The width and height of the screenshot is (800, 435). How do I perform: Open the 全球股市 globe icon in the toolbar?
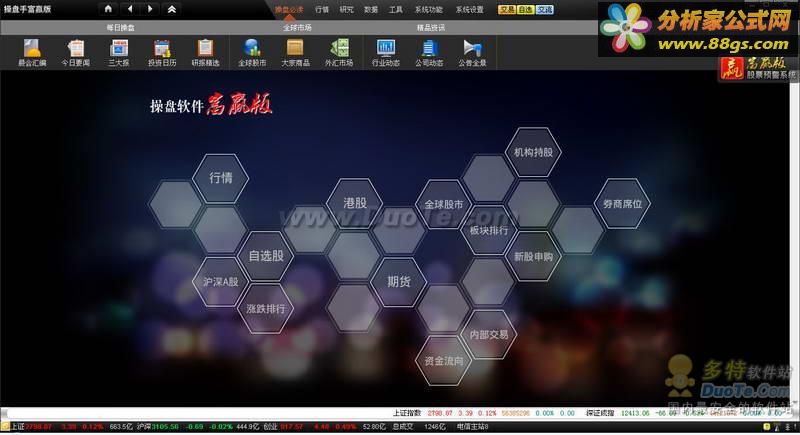(252, 53)
